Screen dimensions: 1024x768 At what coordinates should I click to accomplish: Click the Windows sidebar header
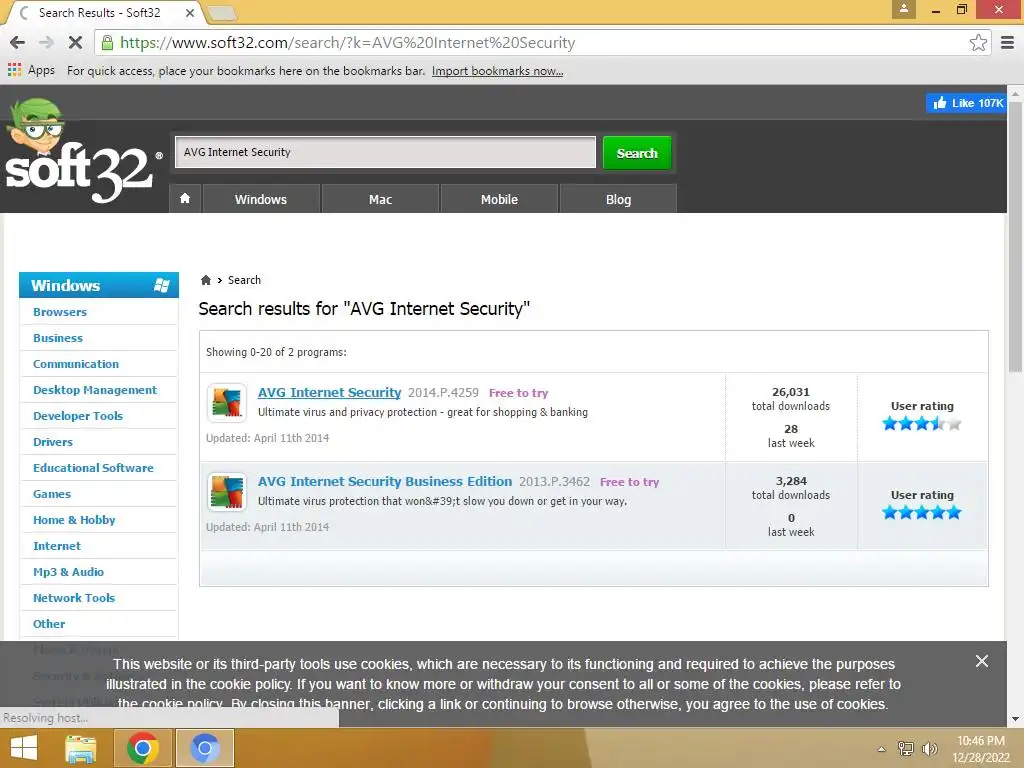tap(99, 285)
